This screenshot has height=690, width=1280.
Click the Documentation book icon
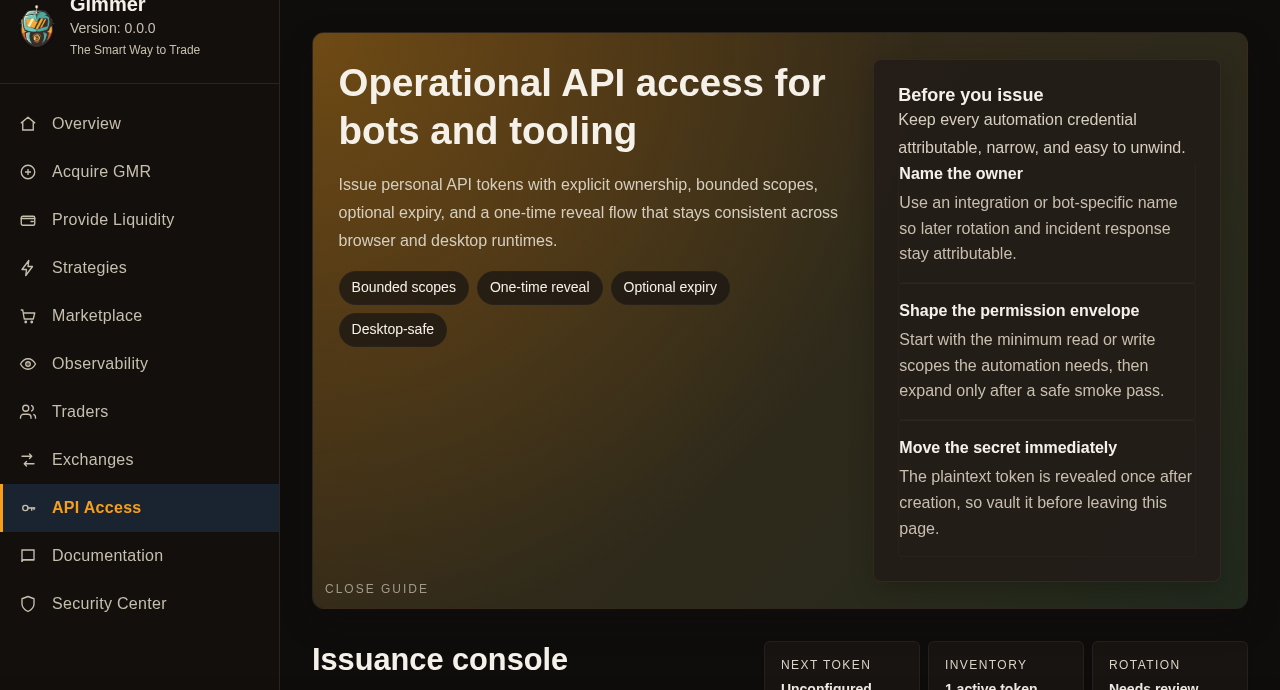tap(28, 556)
